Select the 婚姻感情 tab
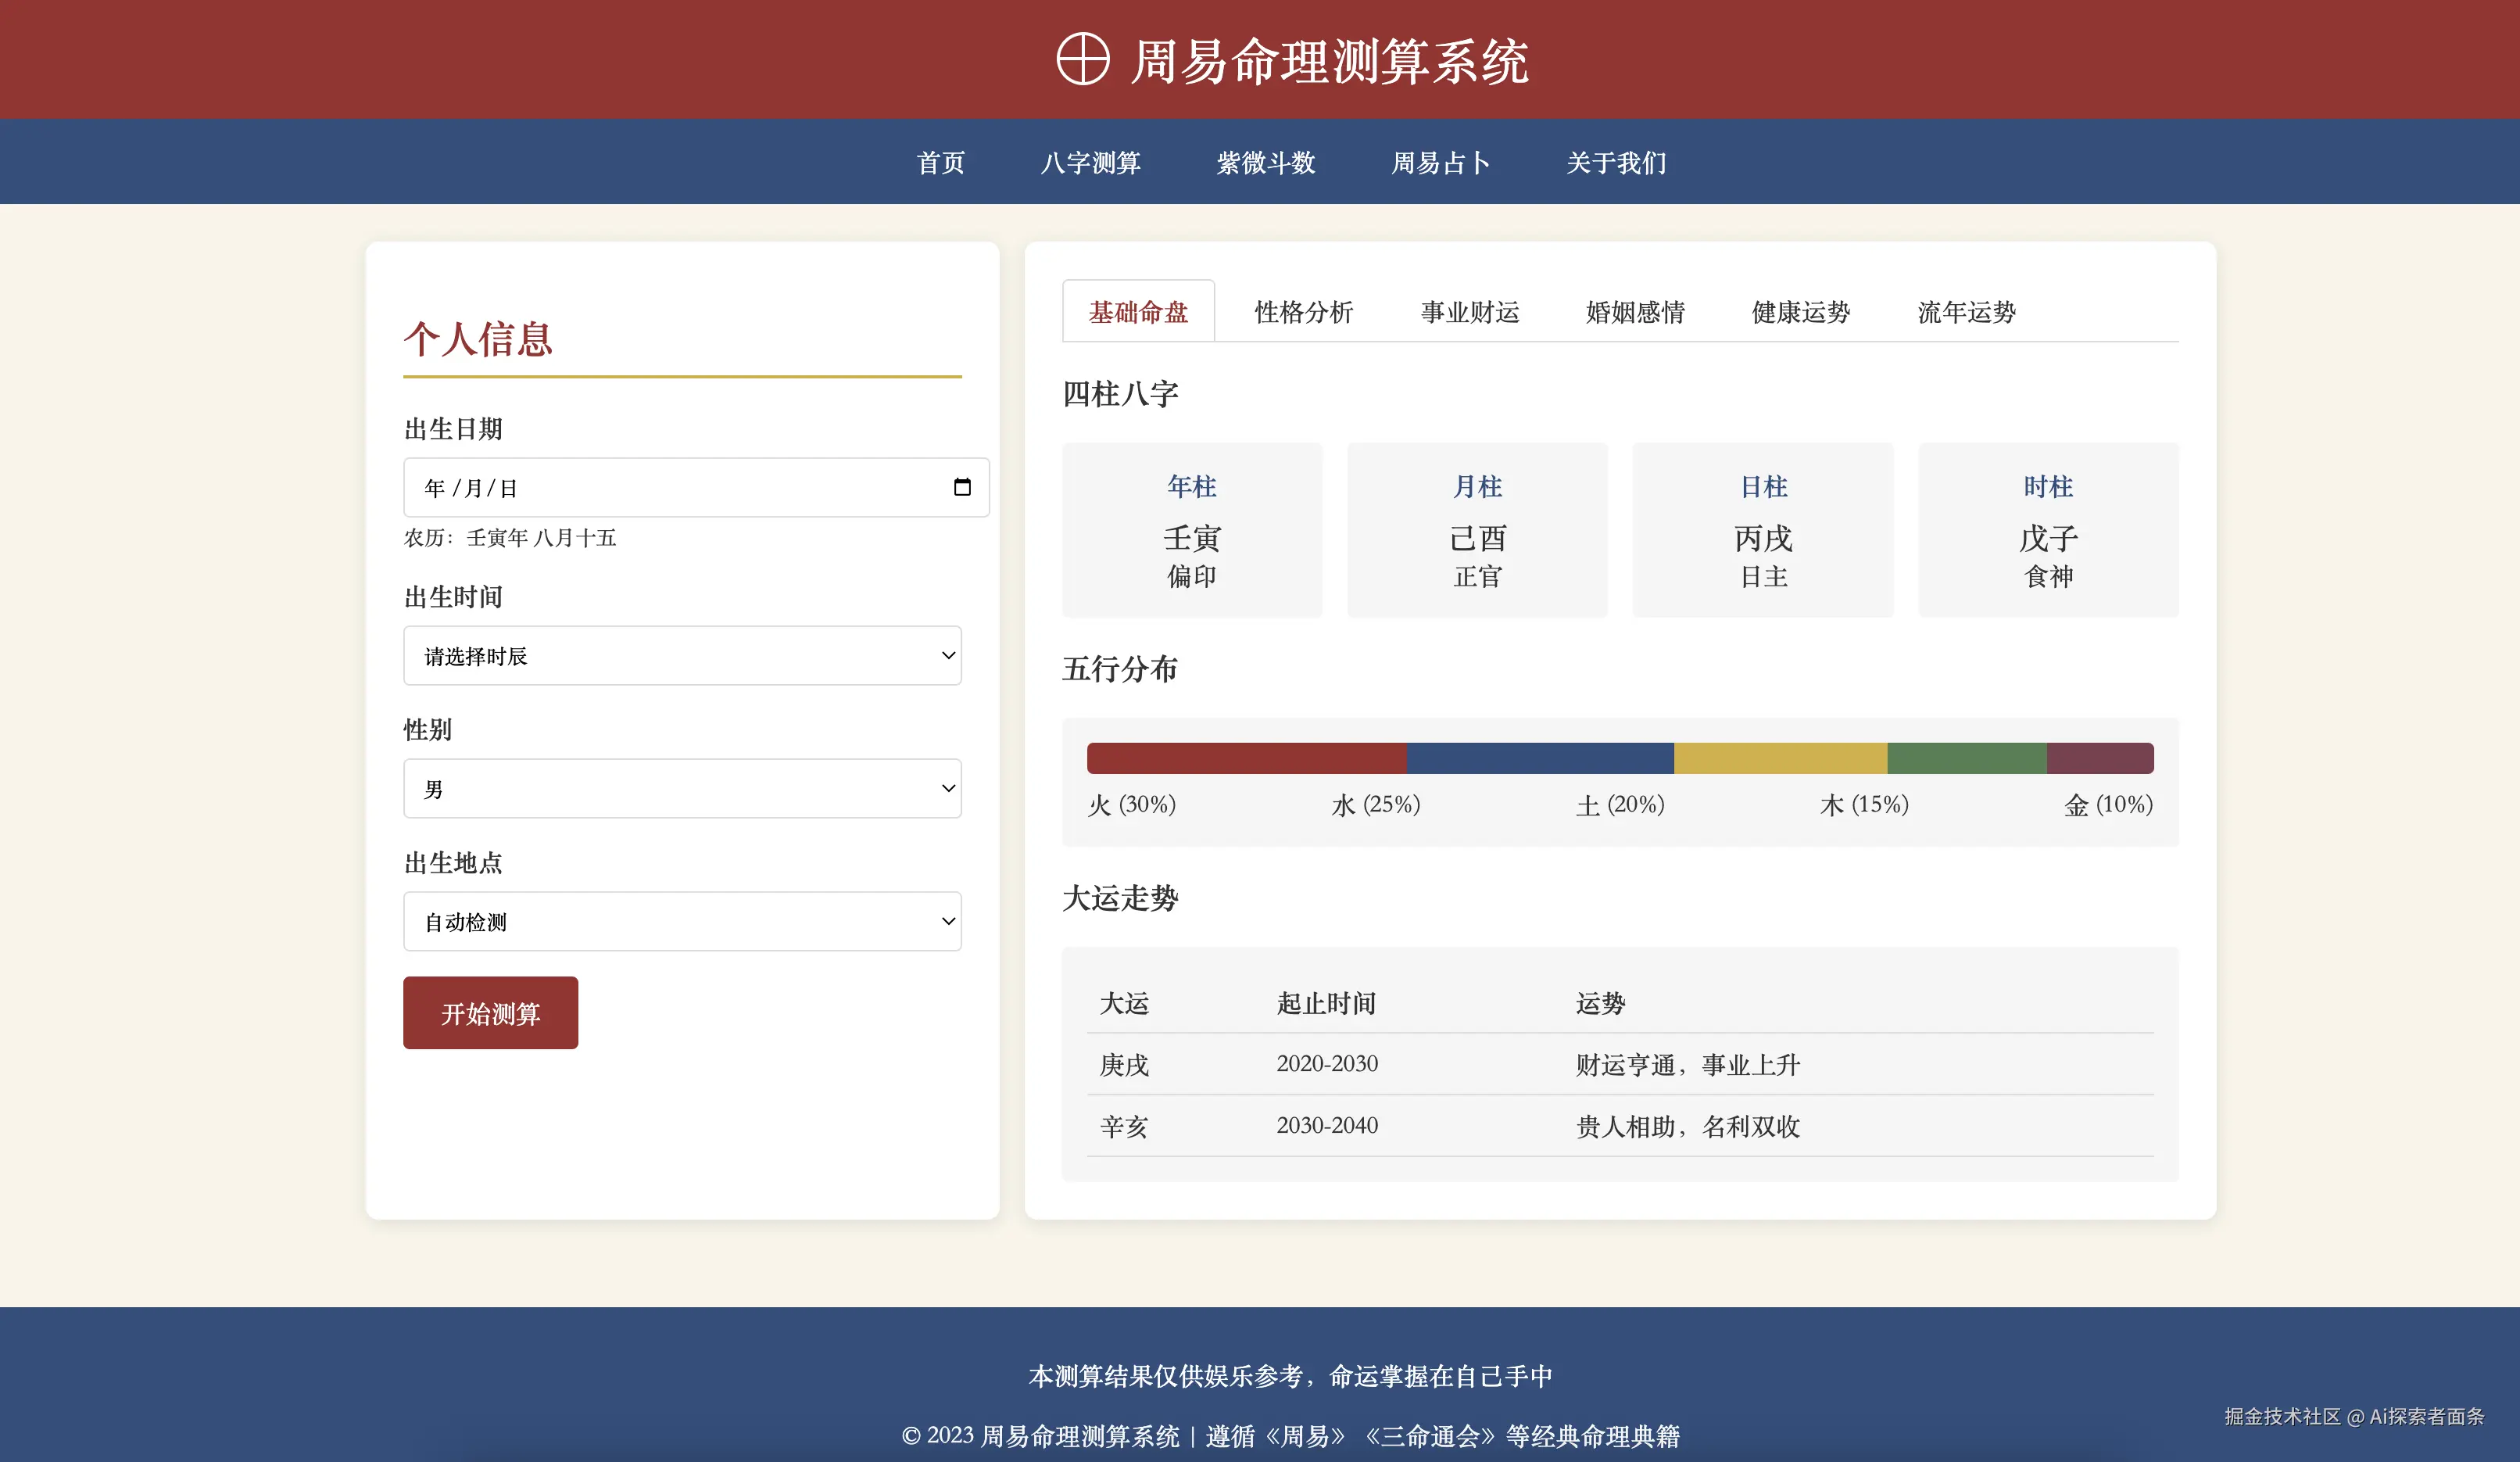Screen dimensions: 2520x1462 [1635, 312]
